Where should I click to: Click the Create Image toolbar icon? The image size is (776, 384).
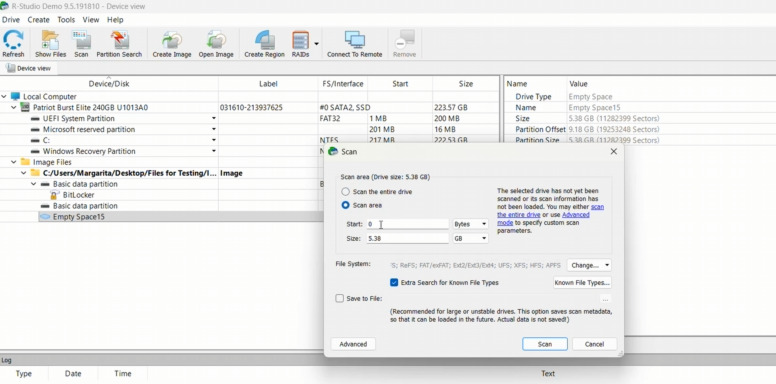(x=172, y=40)
